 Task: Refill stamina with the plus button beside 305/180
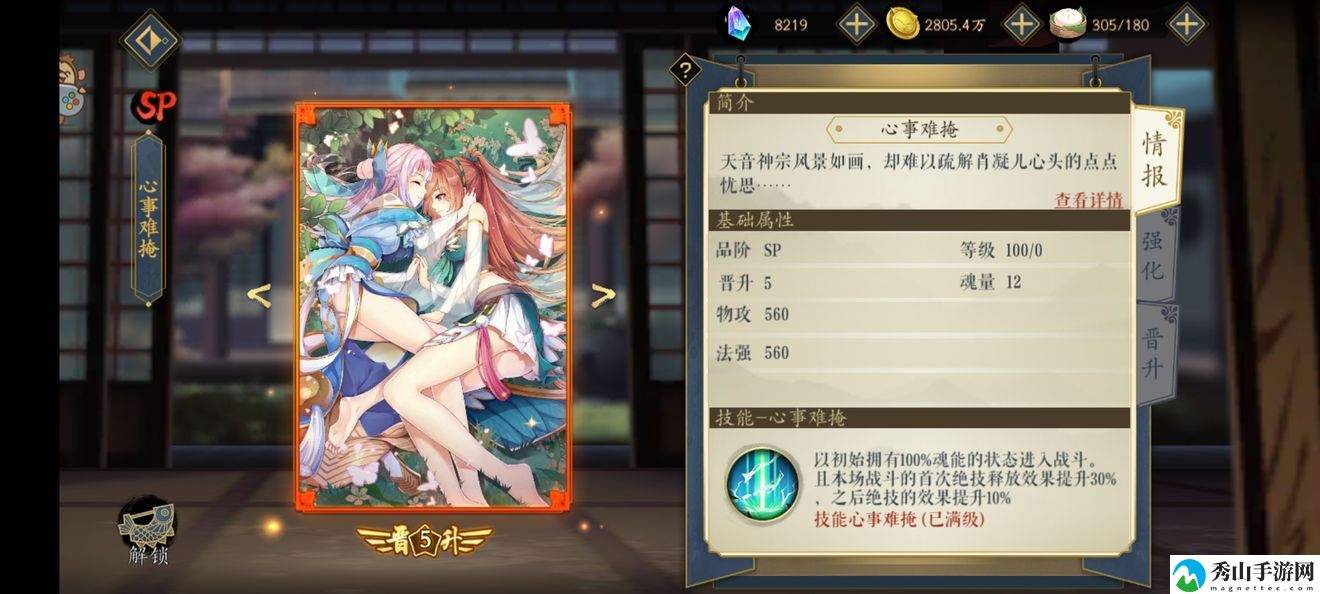pyautogui.click(x=1186, y=24)
